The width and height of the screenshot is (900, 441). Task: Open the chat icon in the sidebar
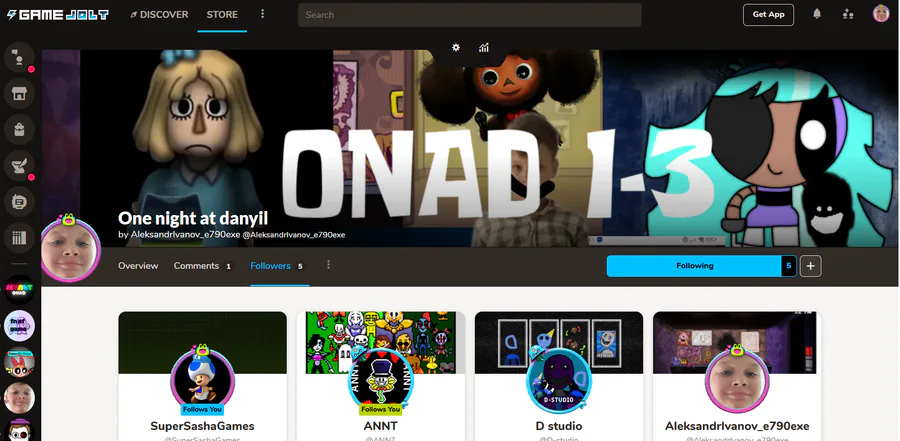point(20,57)
